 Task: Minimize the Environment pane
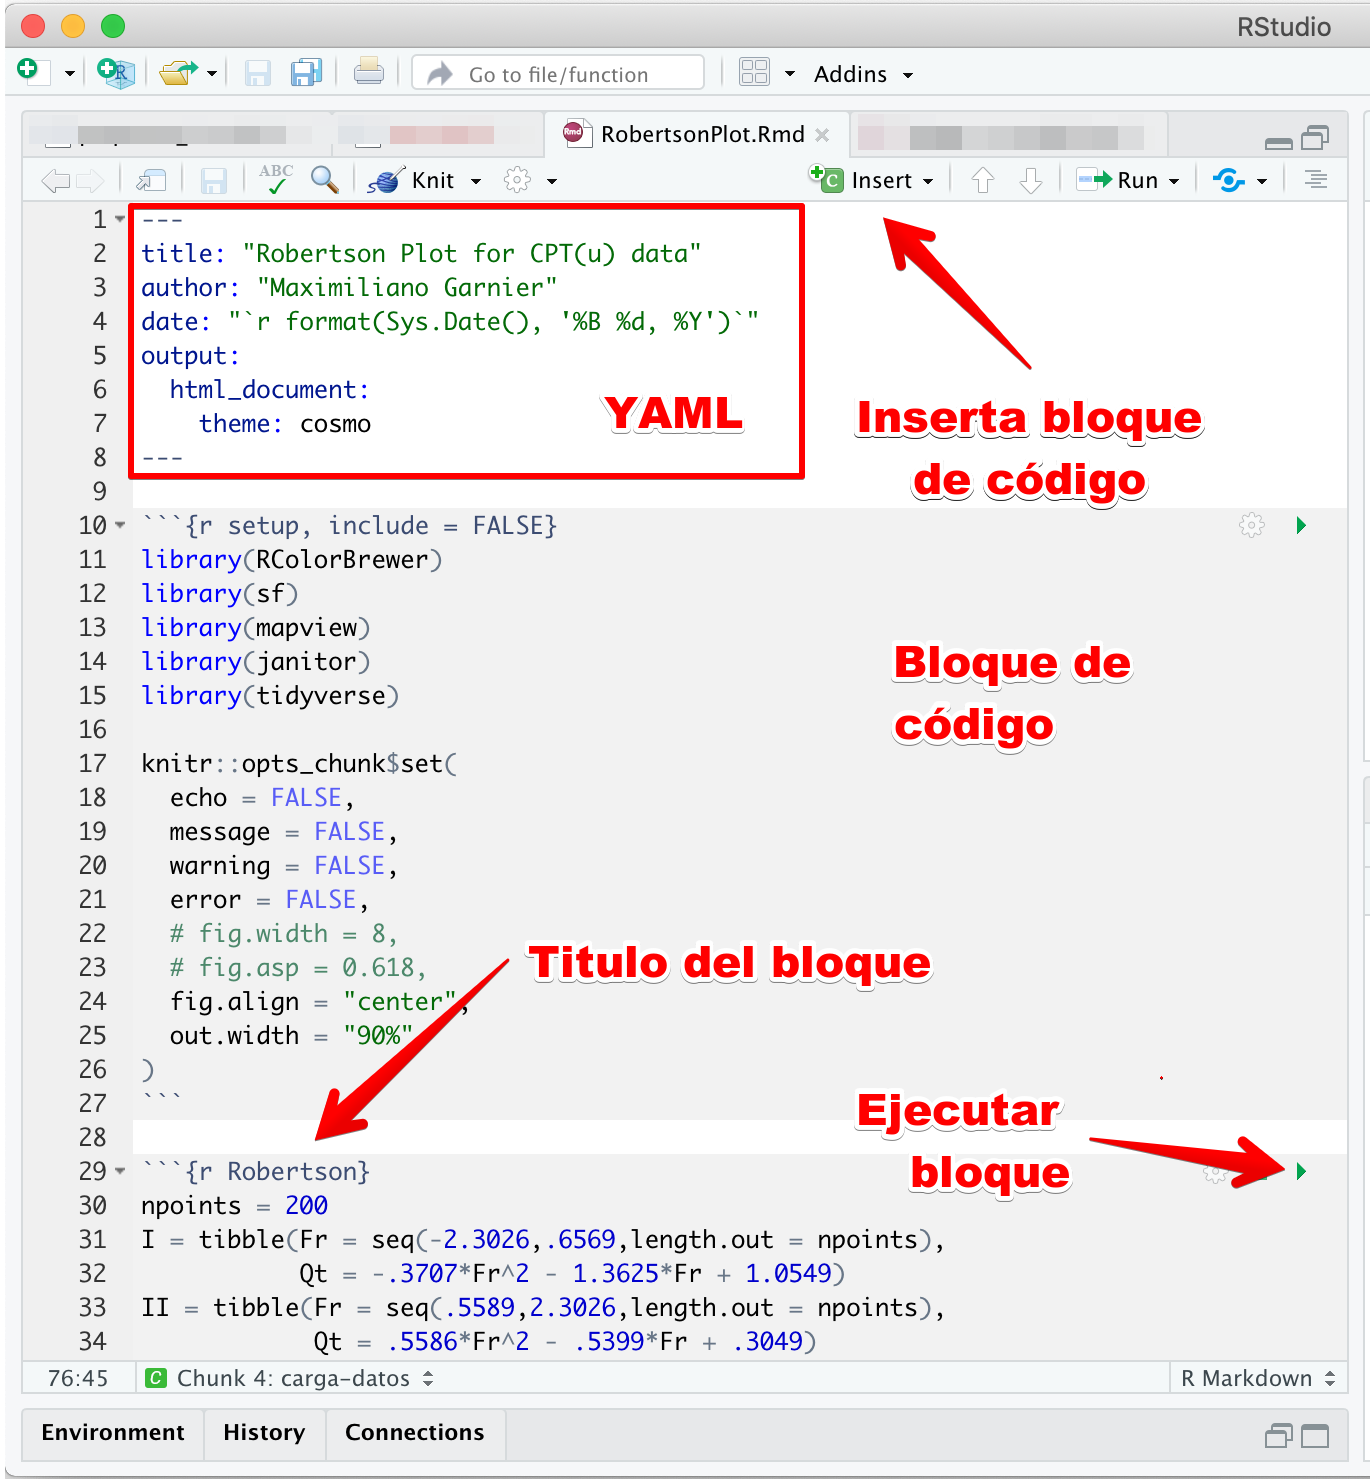point(1279,1437)
